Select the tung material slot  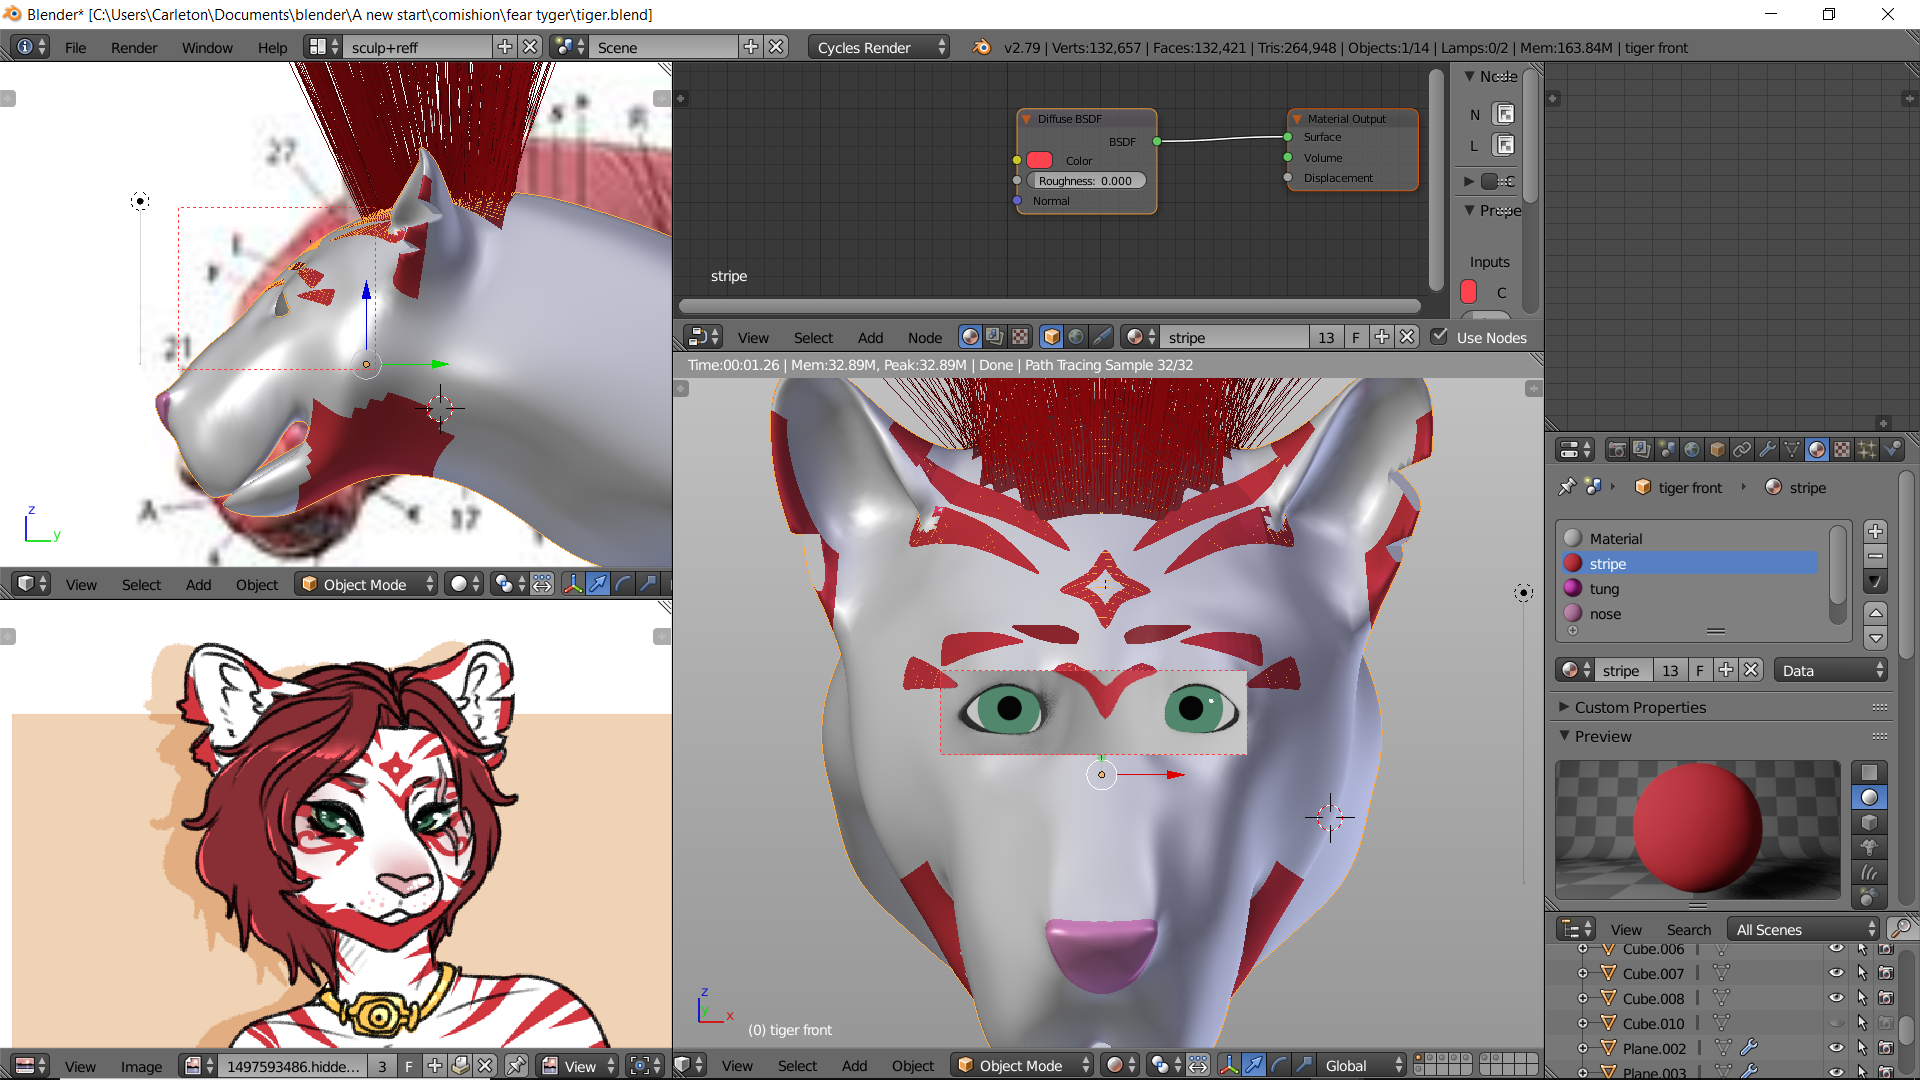(1604, 589)
